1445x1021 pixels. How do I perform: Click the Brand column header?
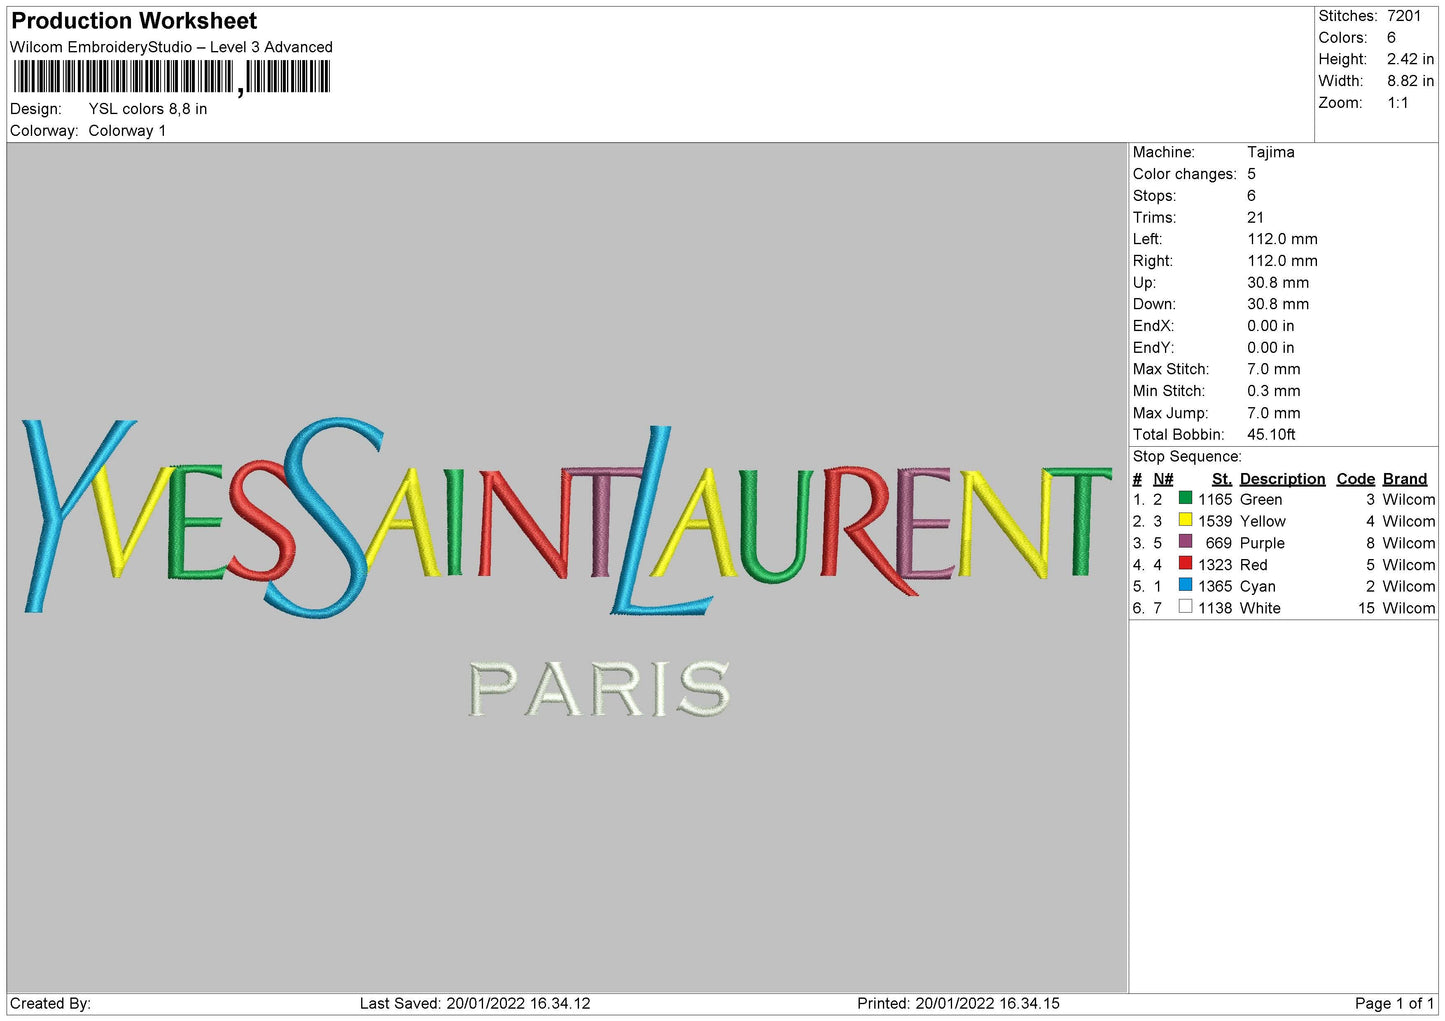coord(1405,479)
